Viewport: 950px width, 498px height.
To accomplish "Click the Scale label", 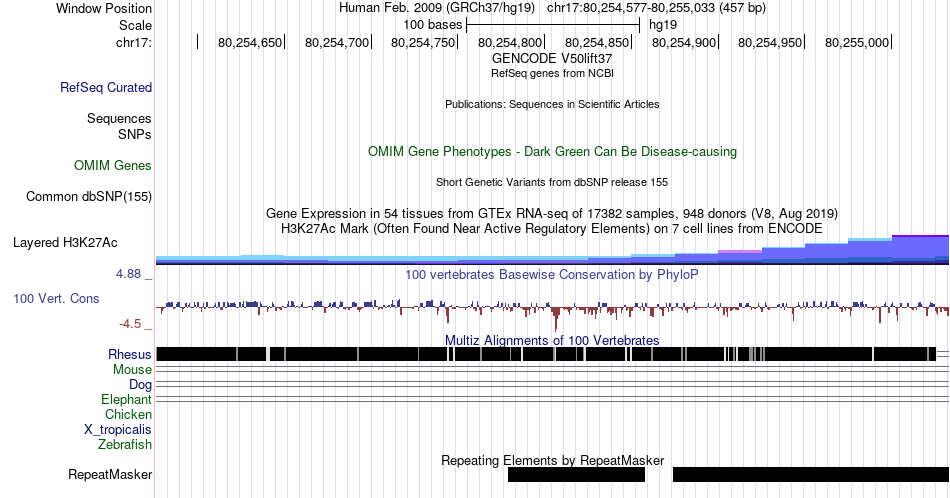I will [135, 25].
